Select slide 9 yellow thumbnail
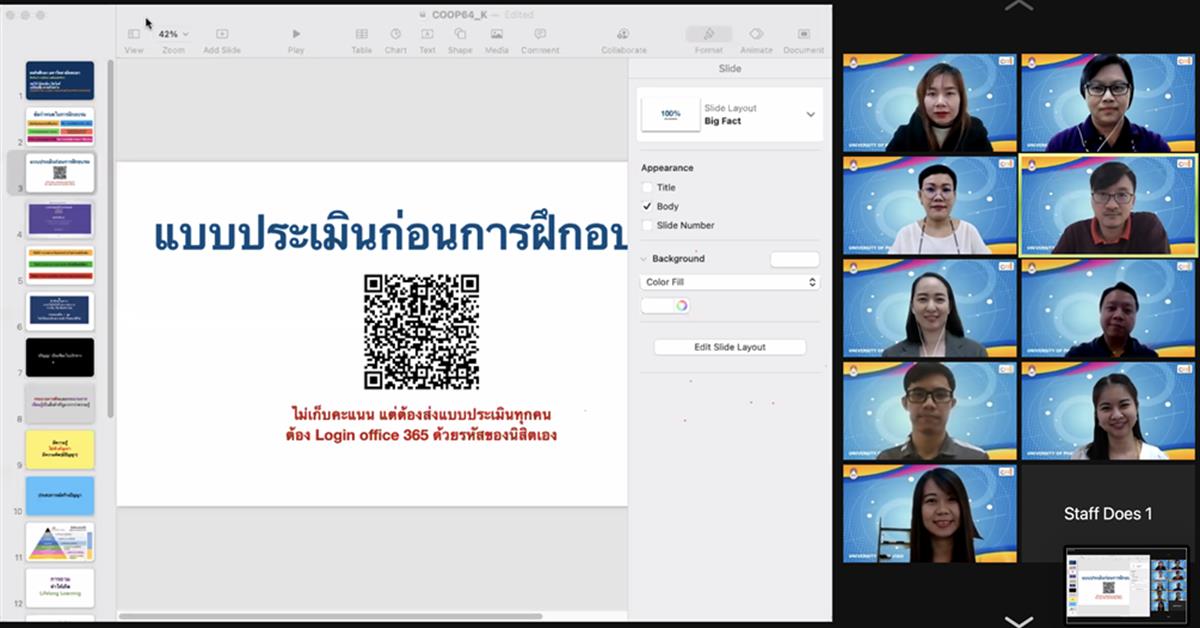 coord(60,449)
